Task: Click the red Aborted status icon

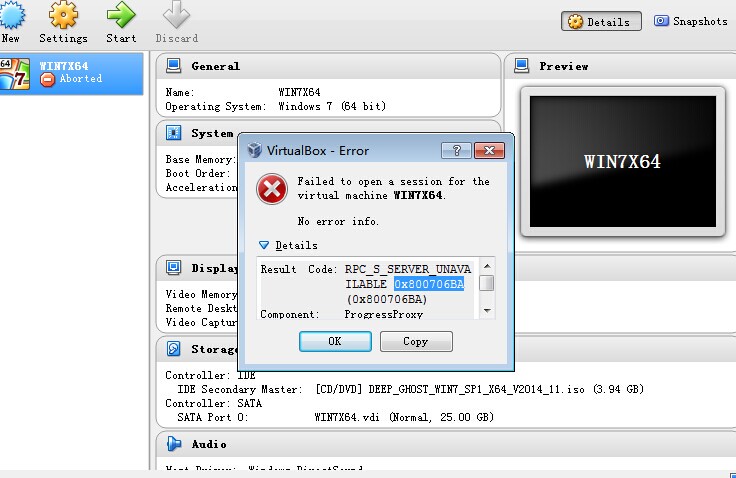Action: (47, 79)
